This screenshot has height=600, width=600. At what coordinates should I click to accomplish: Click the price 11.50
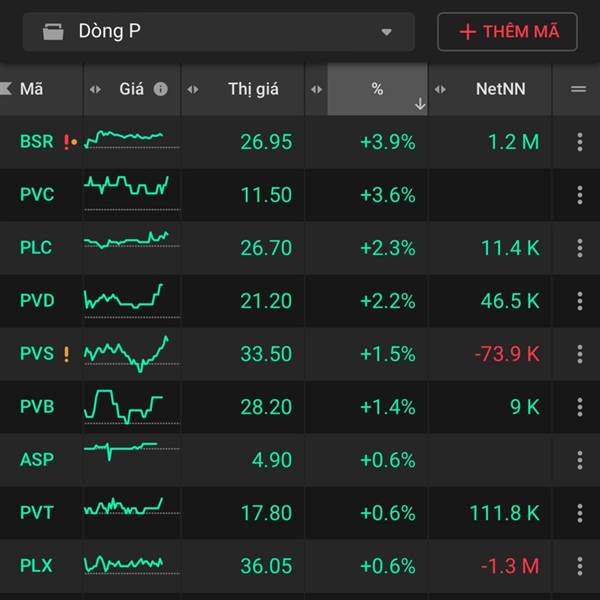coord(266,195)
